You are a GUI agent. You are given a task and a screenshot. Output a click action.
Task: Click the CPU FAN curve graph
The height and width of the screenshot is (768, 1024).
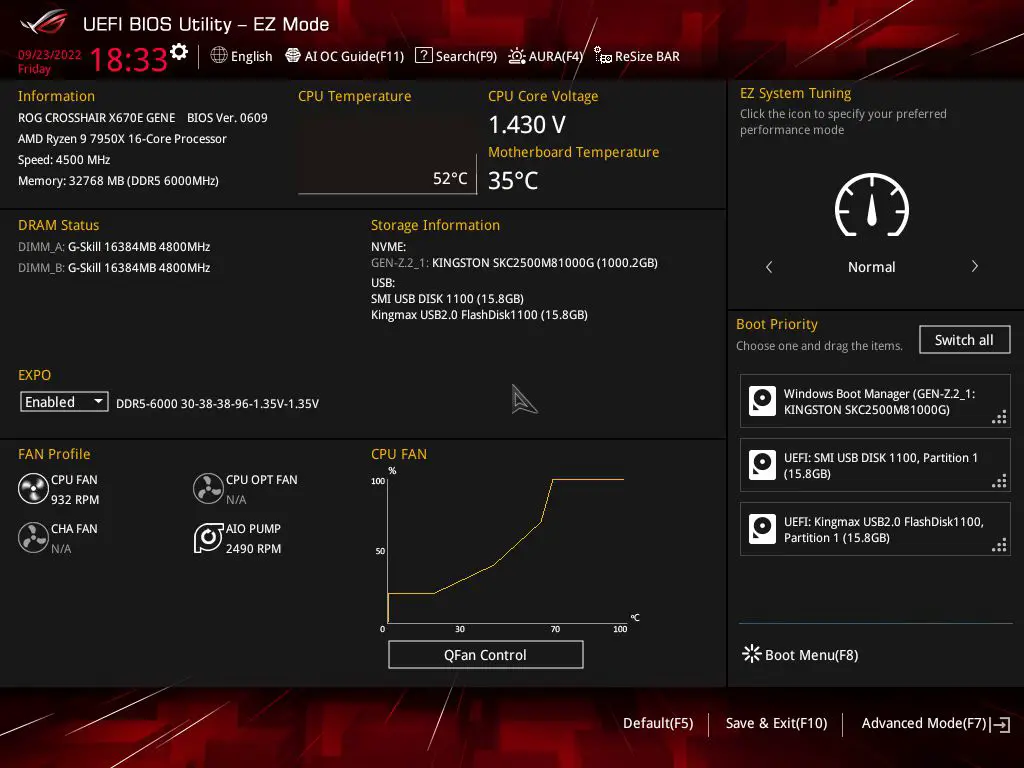tap(506, 550)
